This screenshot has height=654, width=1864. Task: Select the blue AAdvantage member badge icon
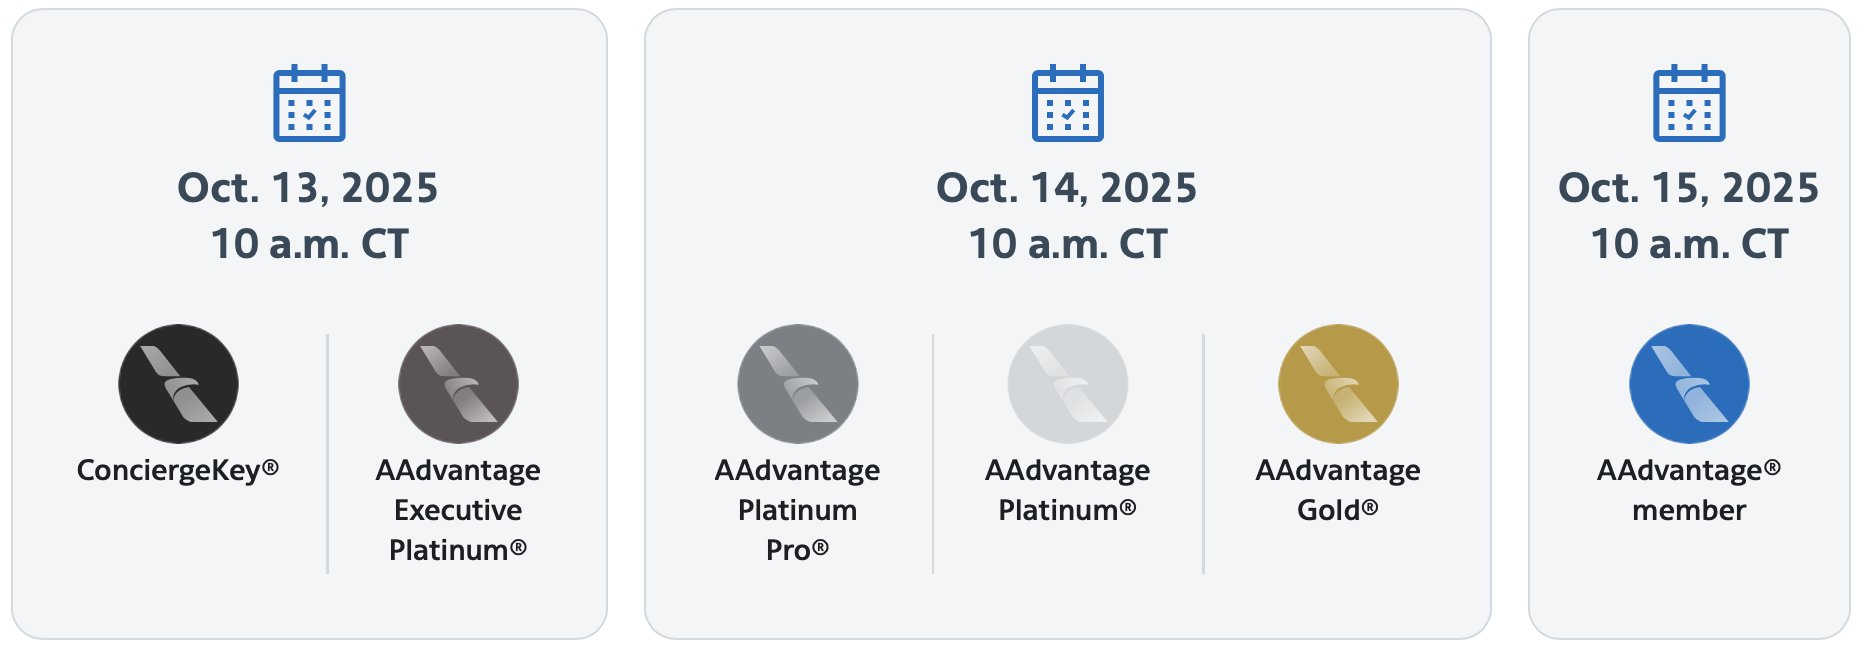[x=1689, y=384]
